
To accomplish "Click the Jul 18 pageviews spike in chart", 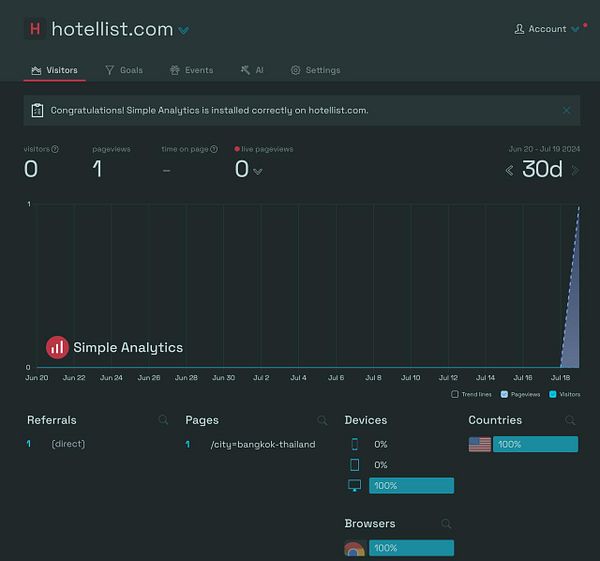I will tap(572, 306).
